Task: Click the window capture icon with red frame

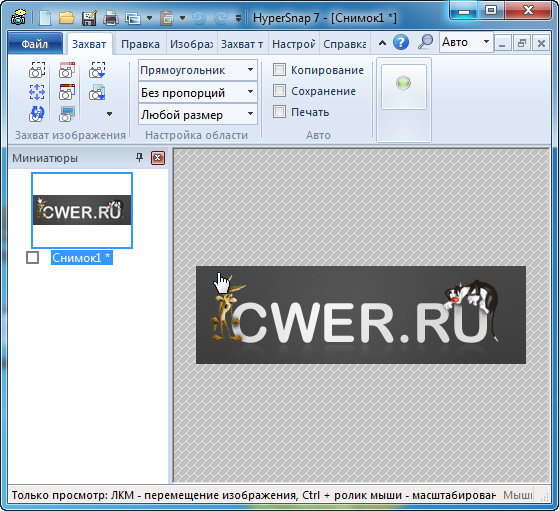Action: (67, 70)
